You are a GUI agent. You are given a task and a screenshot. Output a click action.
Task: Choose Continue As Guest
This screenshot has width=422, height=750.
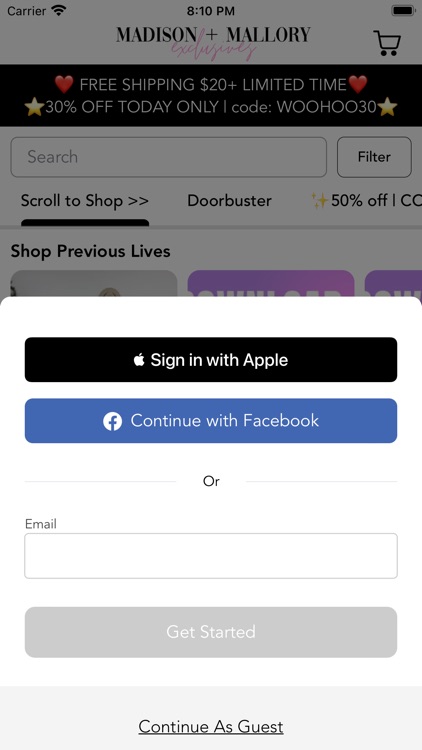point(211,727)
